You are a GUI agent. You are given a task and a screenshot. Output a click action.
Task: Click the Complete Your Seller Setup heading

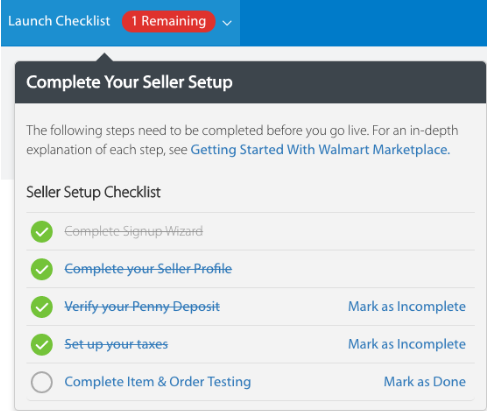point(129,82)
